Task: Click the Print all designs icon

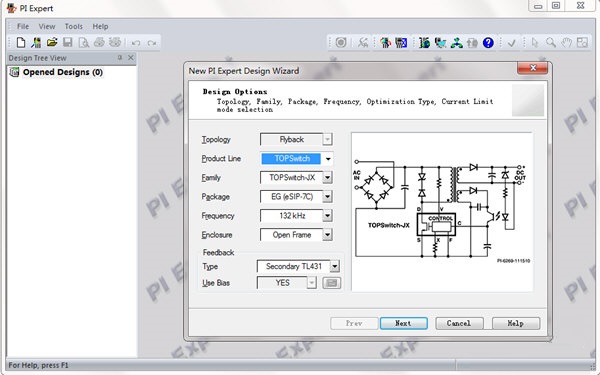Action: pyautogui.click(x=115, y=42)
